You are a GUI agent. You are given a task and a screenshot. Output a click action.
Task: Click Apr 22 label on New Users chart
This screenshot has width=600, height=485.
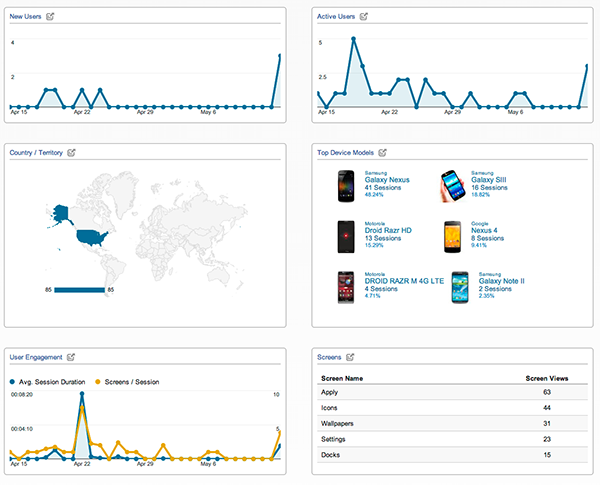(82, 112)
